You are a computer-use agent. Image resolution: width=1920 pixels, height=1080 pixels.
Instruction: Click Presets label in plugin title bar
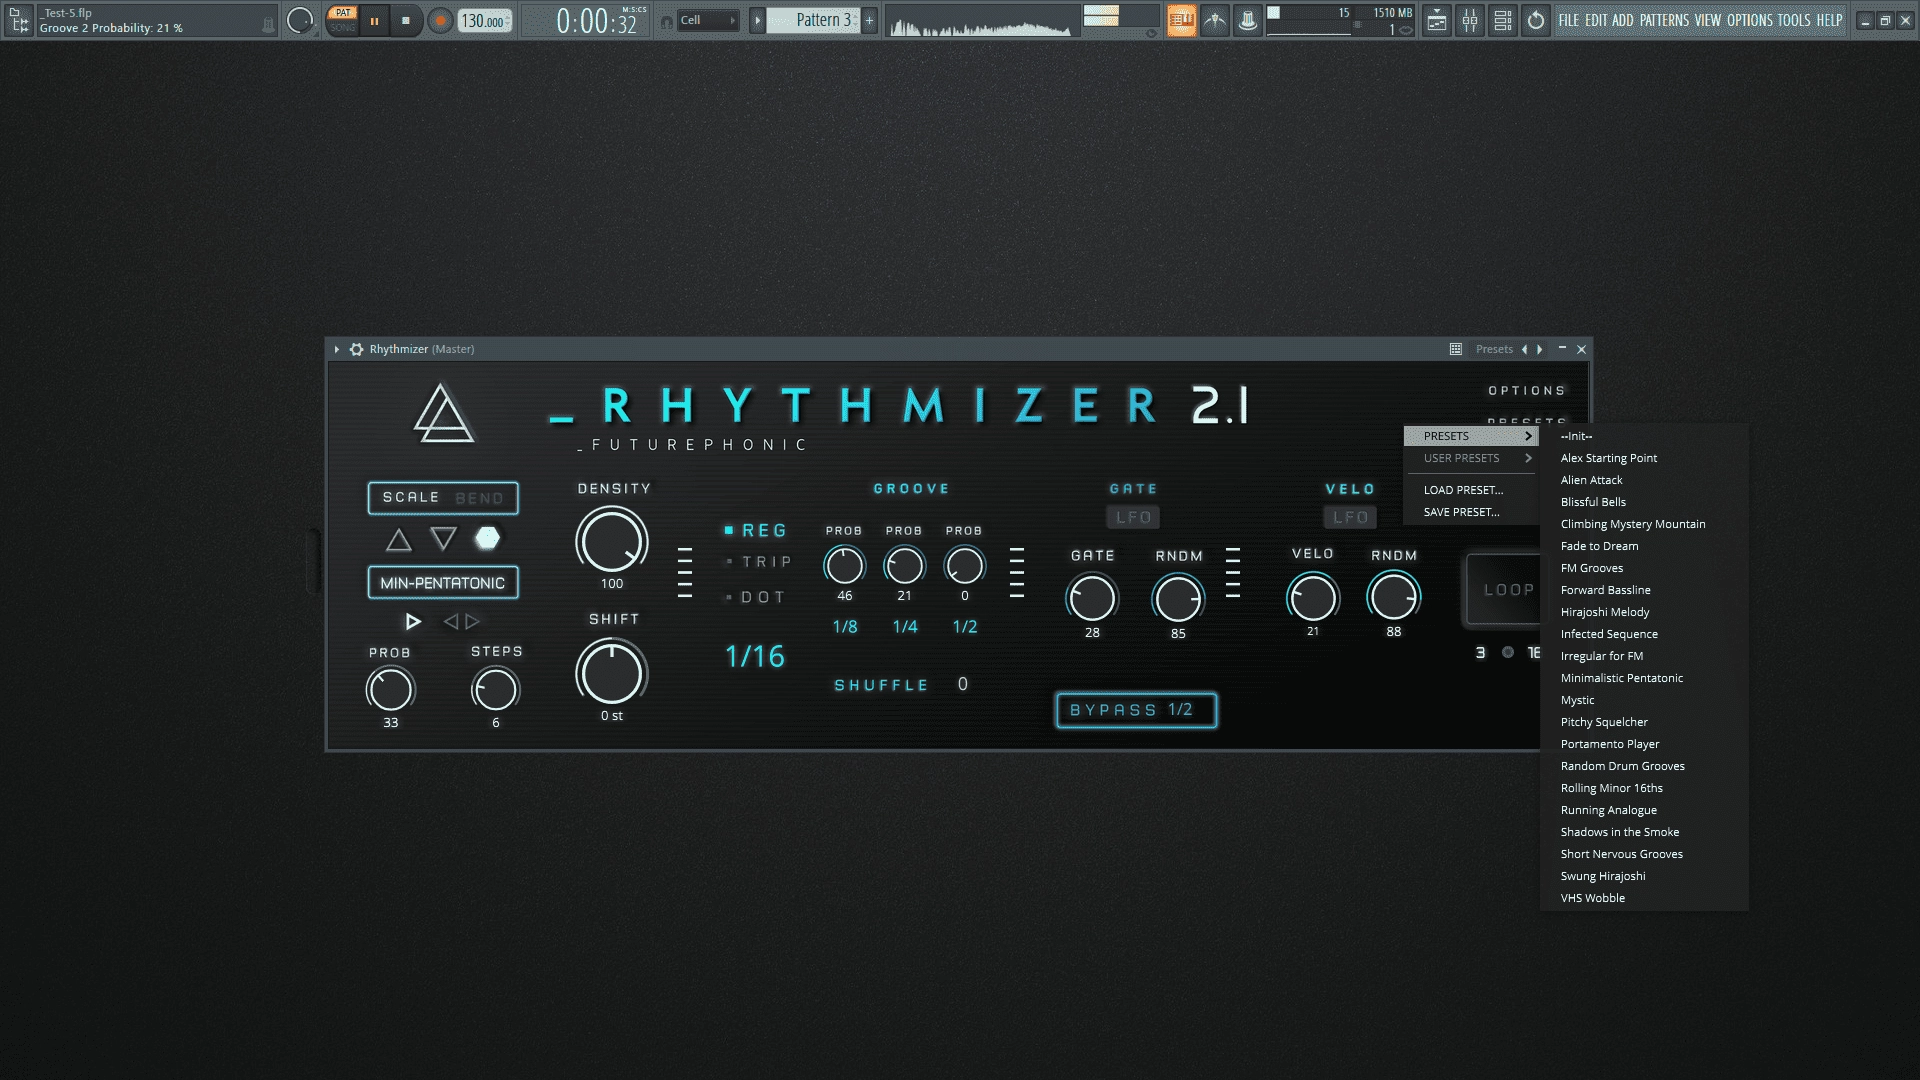pyautogui.click(x=1494, y=349)
